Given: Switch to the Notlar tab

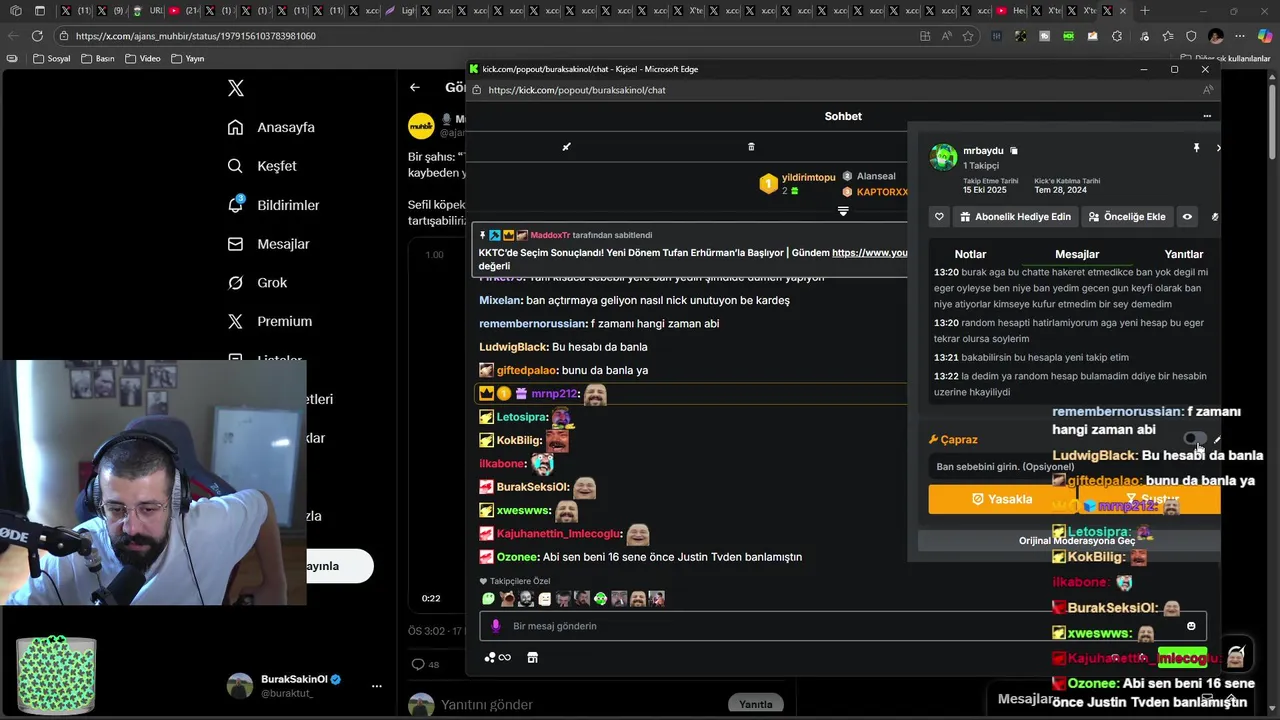Looking at the screenshot, I should 970,254.
